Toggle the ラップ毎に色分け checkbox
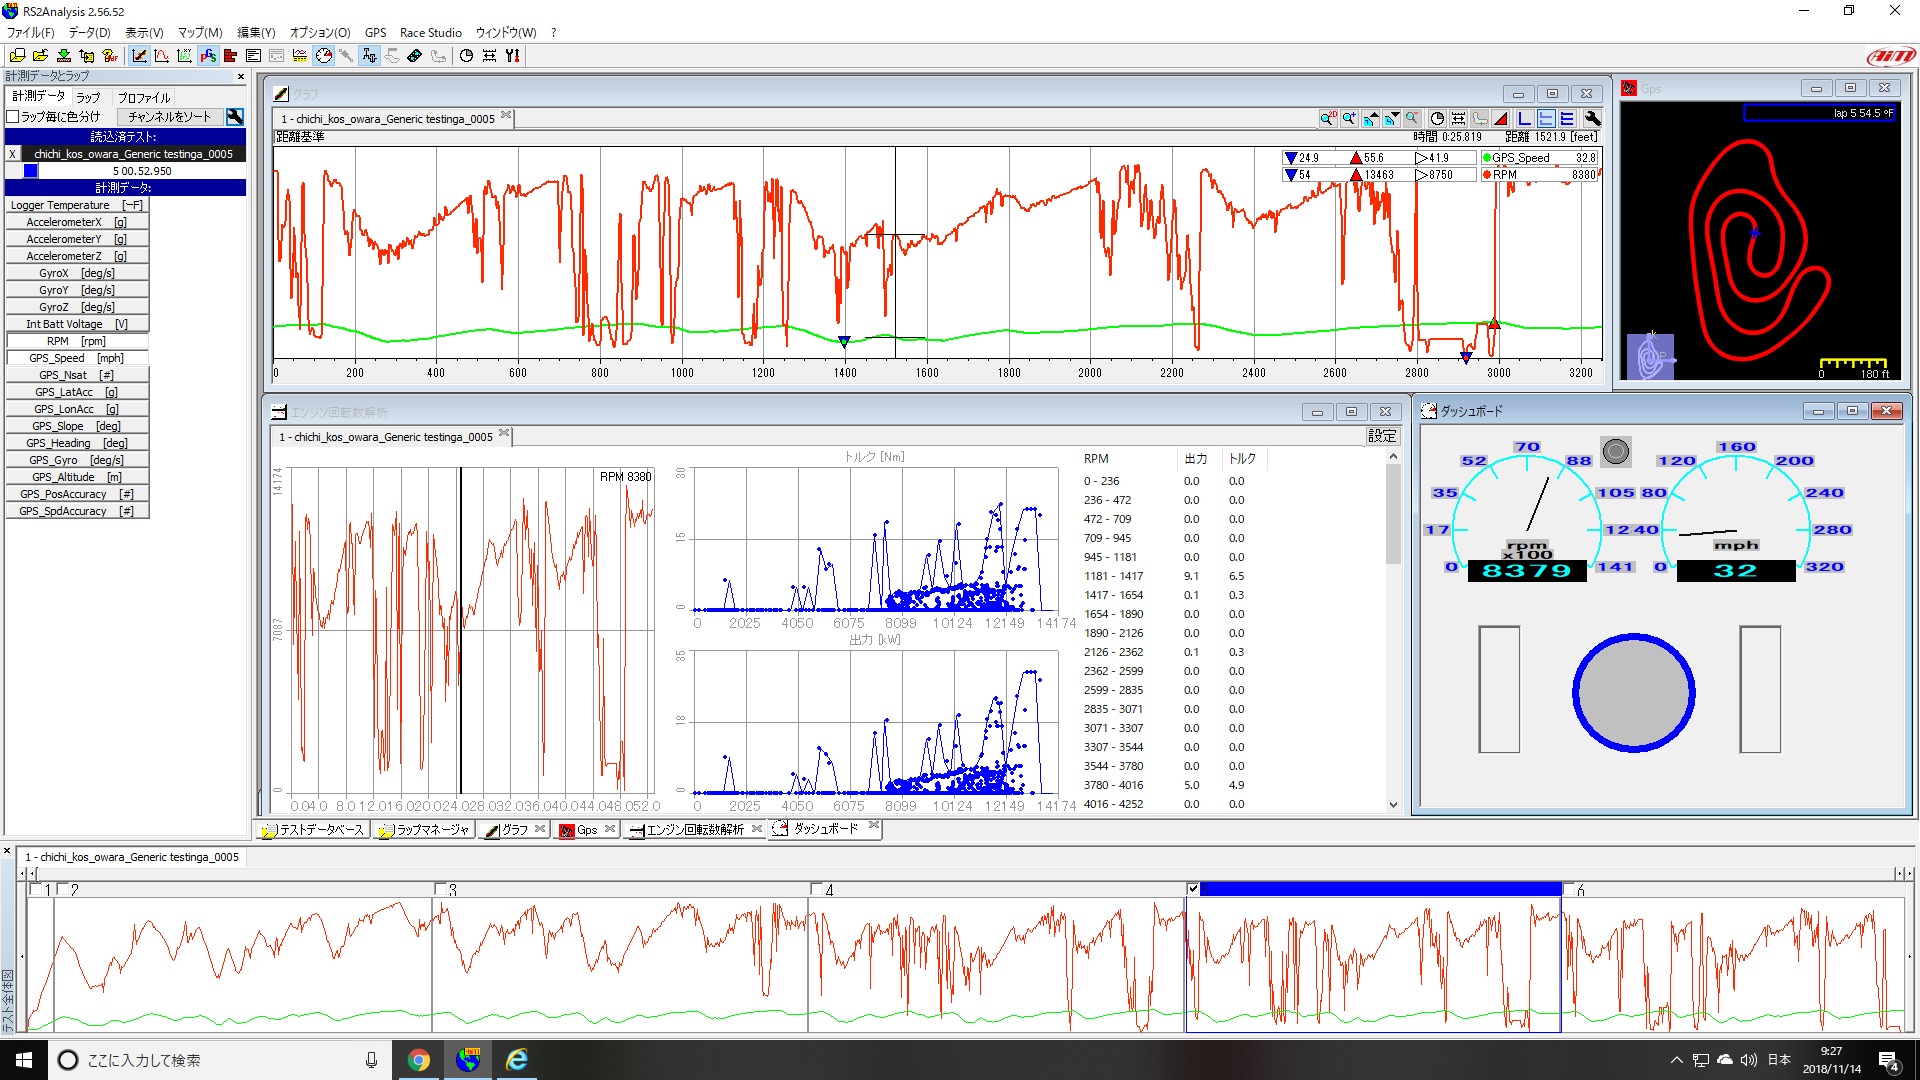The image size is (1920, 1080). tap(14, 117)
